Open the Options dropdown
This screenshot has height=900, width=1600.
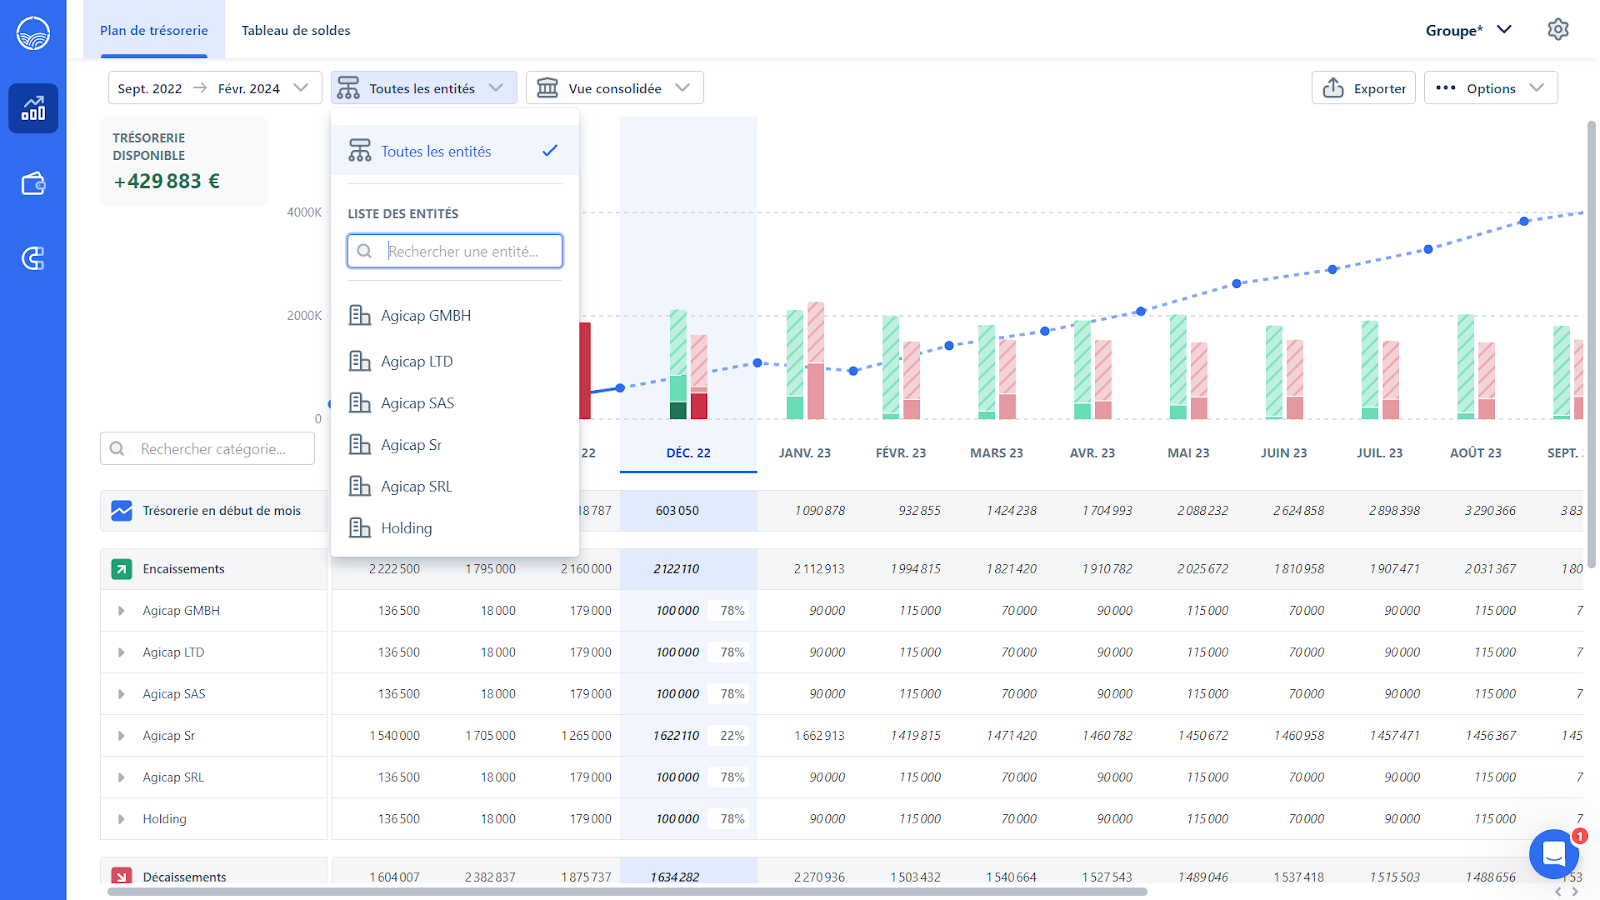tap(1490, 88)
